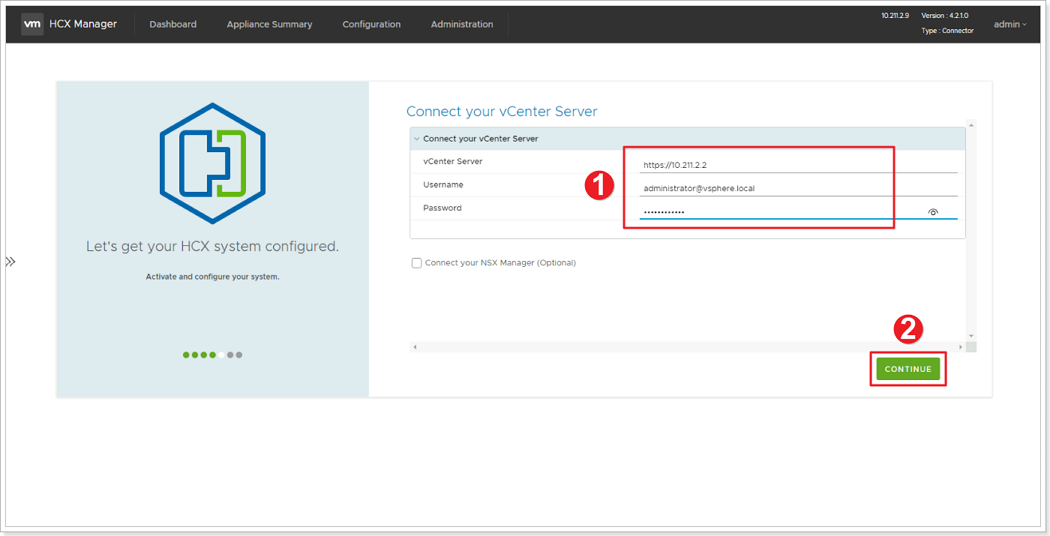The image size is (1050, 536).
Task: Collapse the Connect your vCenter Server section
Action: (417, 139)
